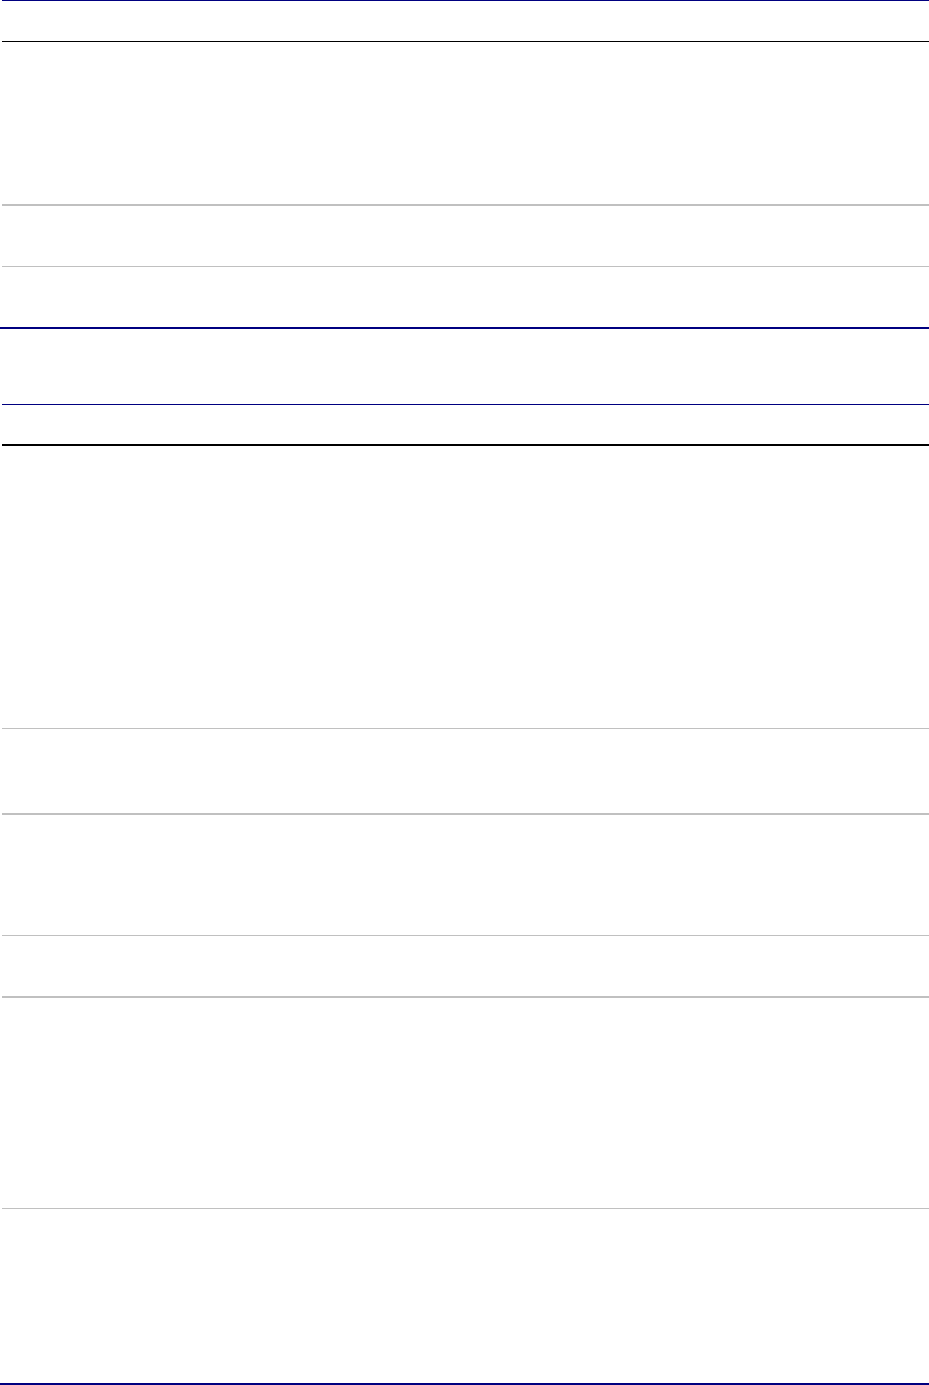Click the tall first body row of upper table

(464, 123)
